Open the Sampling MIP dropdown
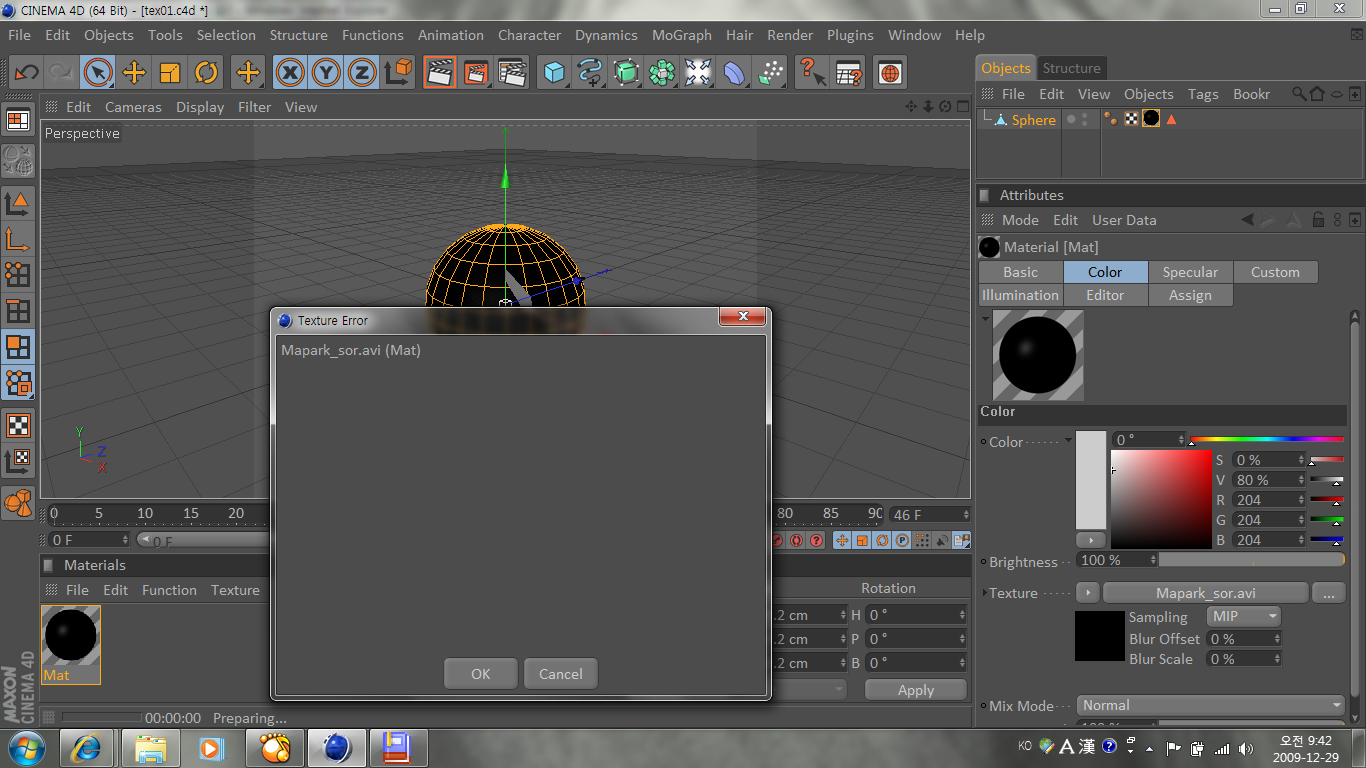 (1244, 617)
